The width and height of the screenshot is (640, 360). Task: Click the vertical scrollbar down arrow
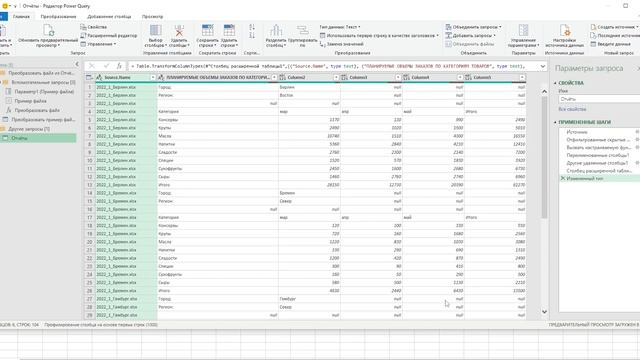point(544,312)
